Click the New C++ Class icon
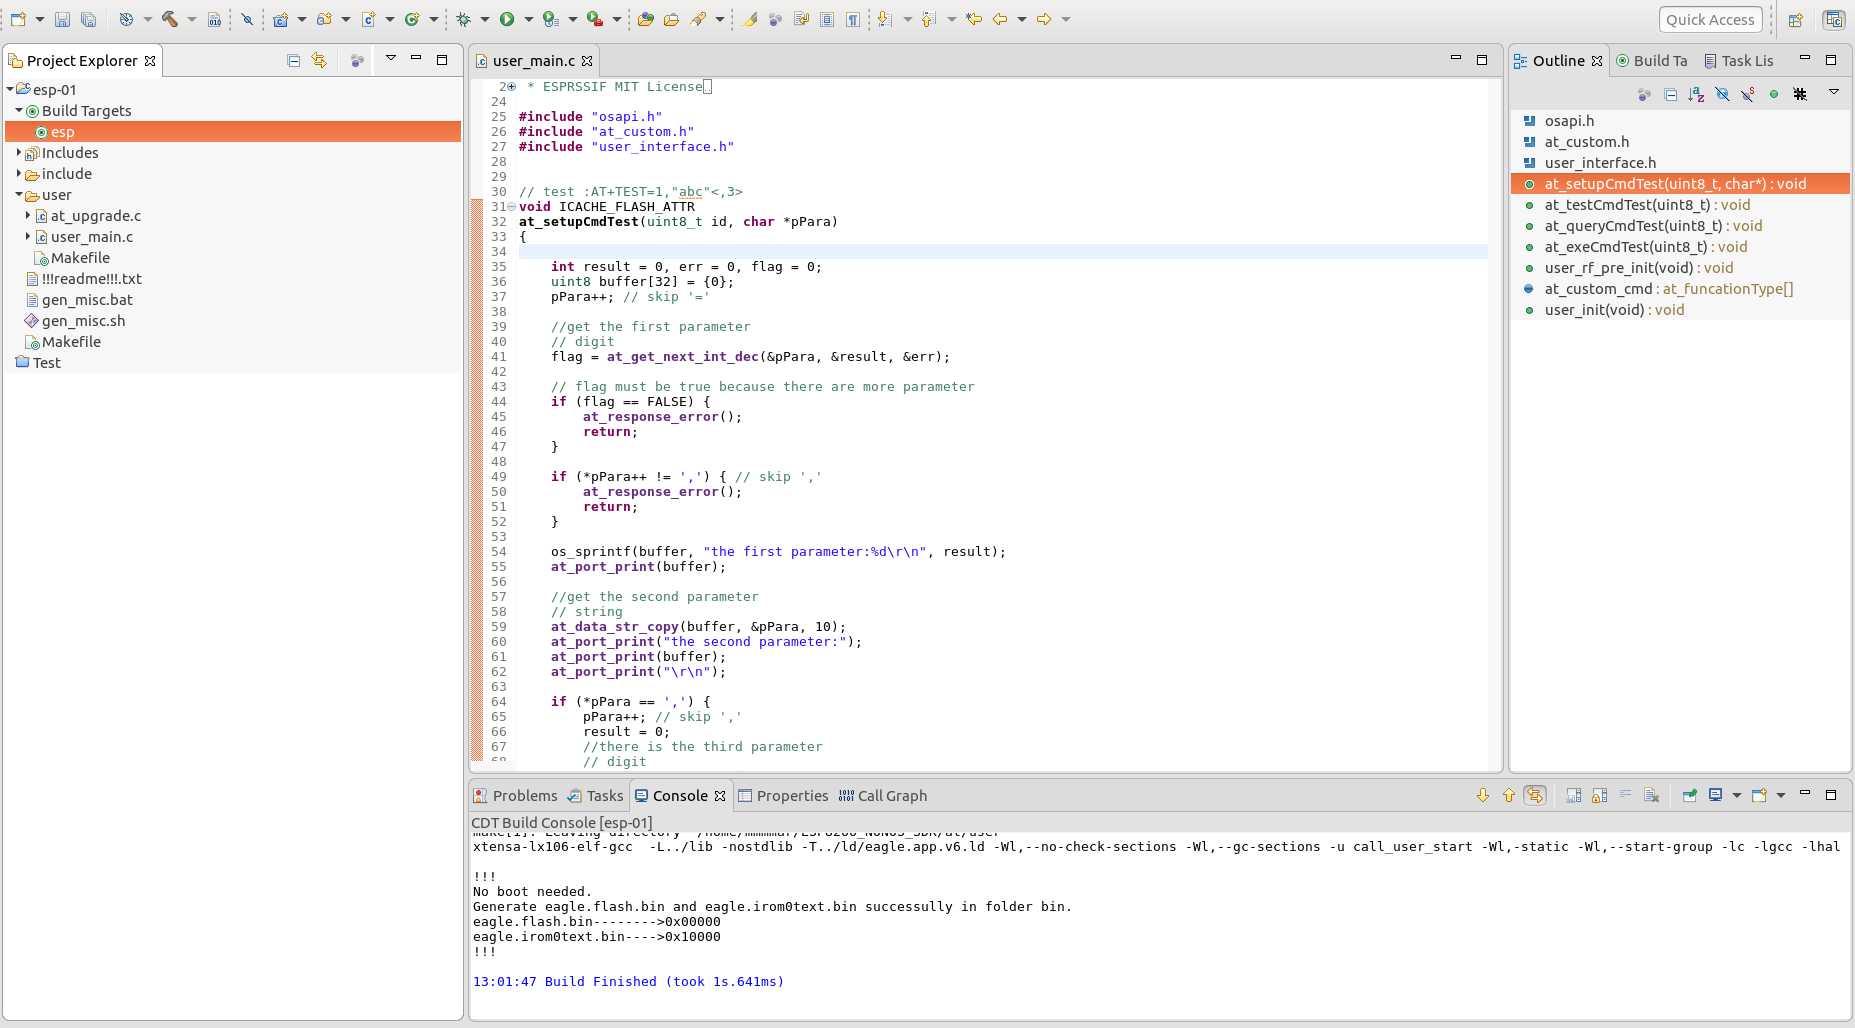Viewport: 1855px width, 1028px height. click(412, 19)
